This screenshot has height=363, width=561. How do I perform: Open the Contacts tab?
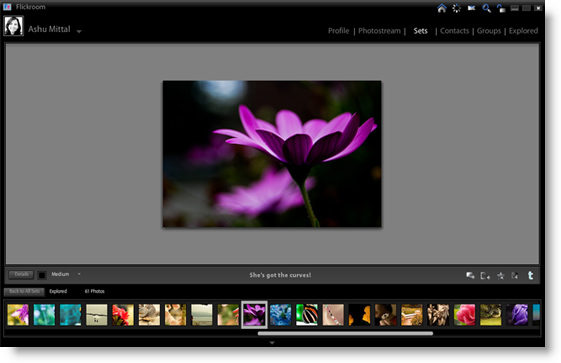454,31
